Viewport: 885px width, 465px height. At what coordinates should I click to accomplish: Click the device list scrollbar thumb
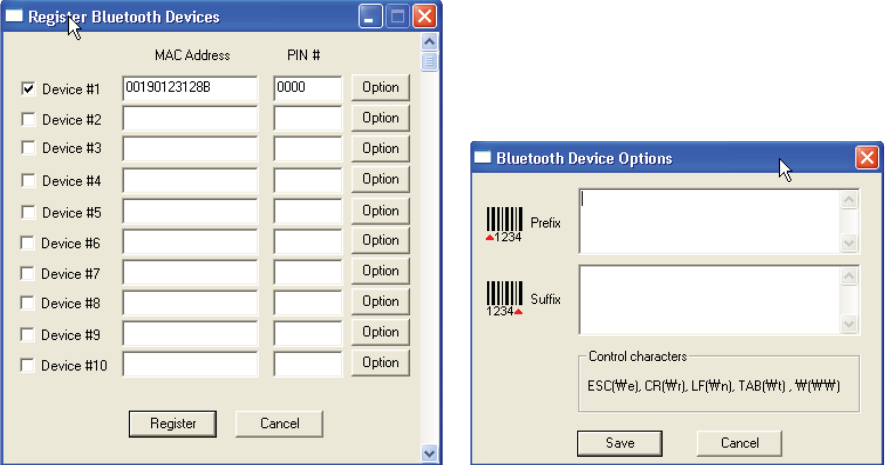(430, 62)
